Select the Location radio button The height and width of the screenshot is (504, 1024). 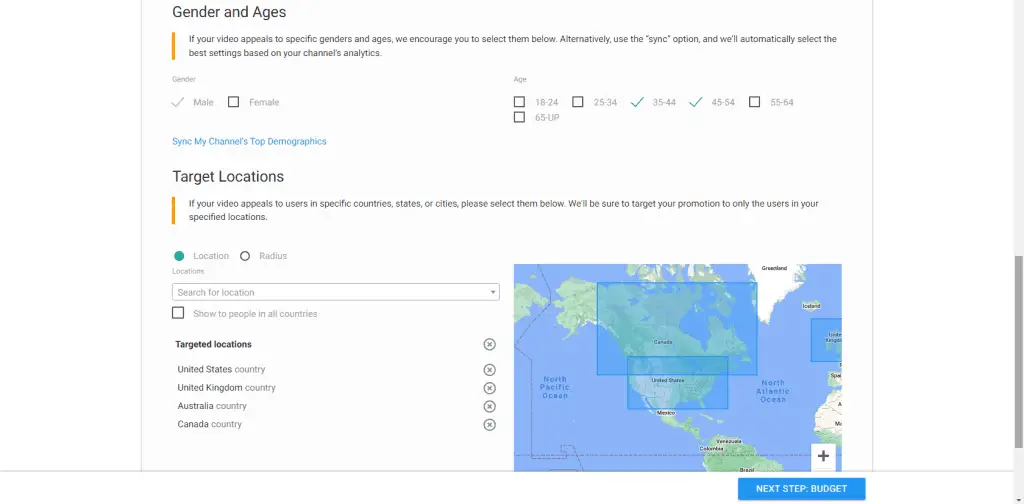pos(179,256)
